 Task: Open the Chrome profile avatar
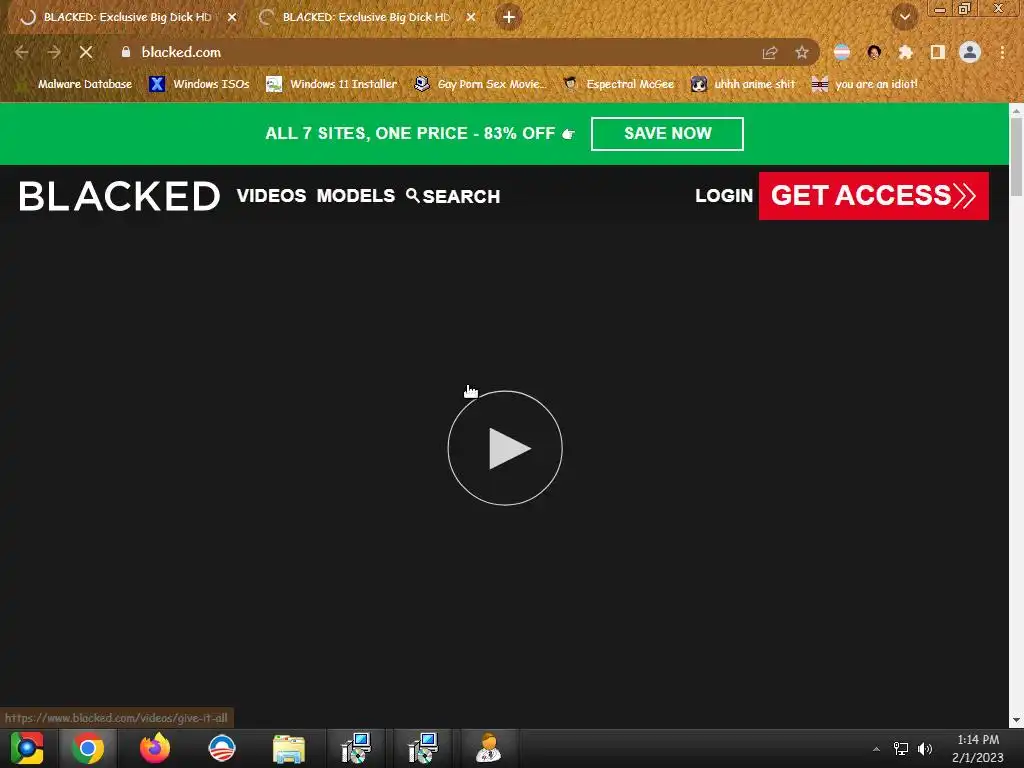click(970, 52)
